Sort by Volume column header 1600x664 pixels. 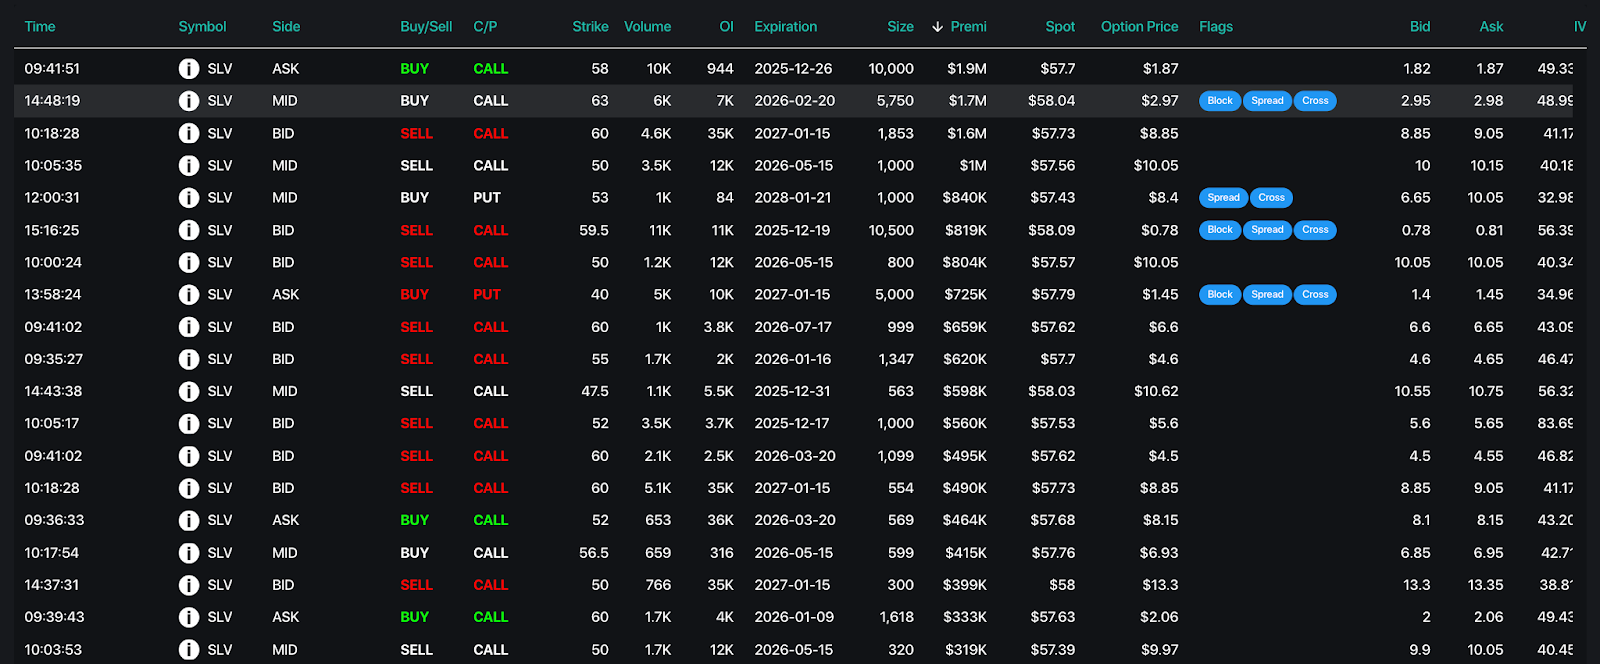[647, 27]
